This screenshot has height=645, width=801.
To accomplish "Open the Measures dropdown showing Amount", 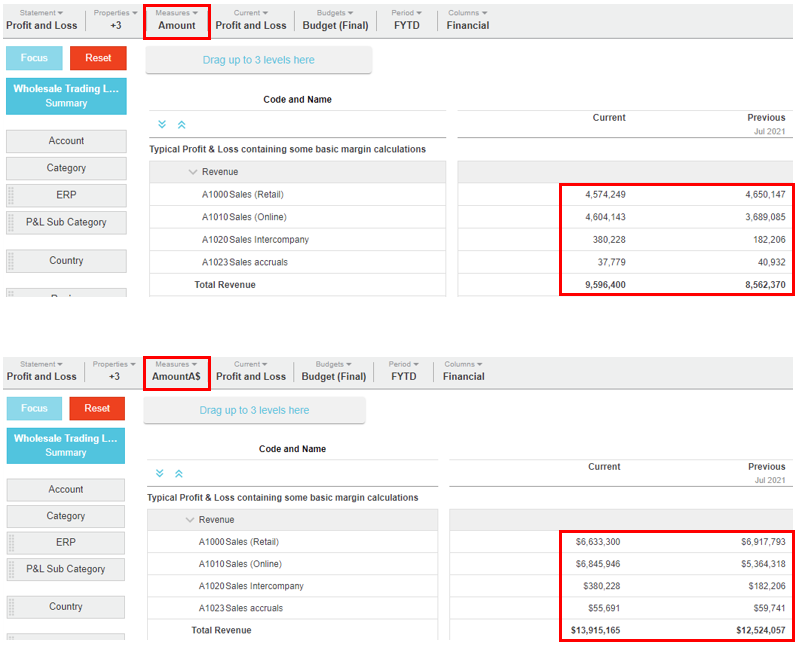I will pos(177,19).
